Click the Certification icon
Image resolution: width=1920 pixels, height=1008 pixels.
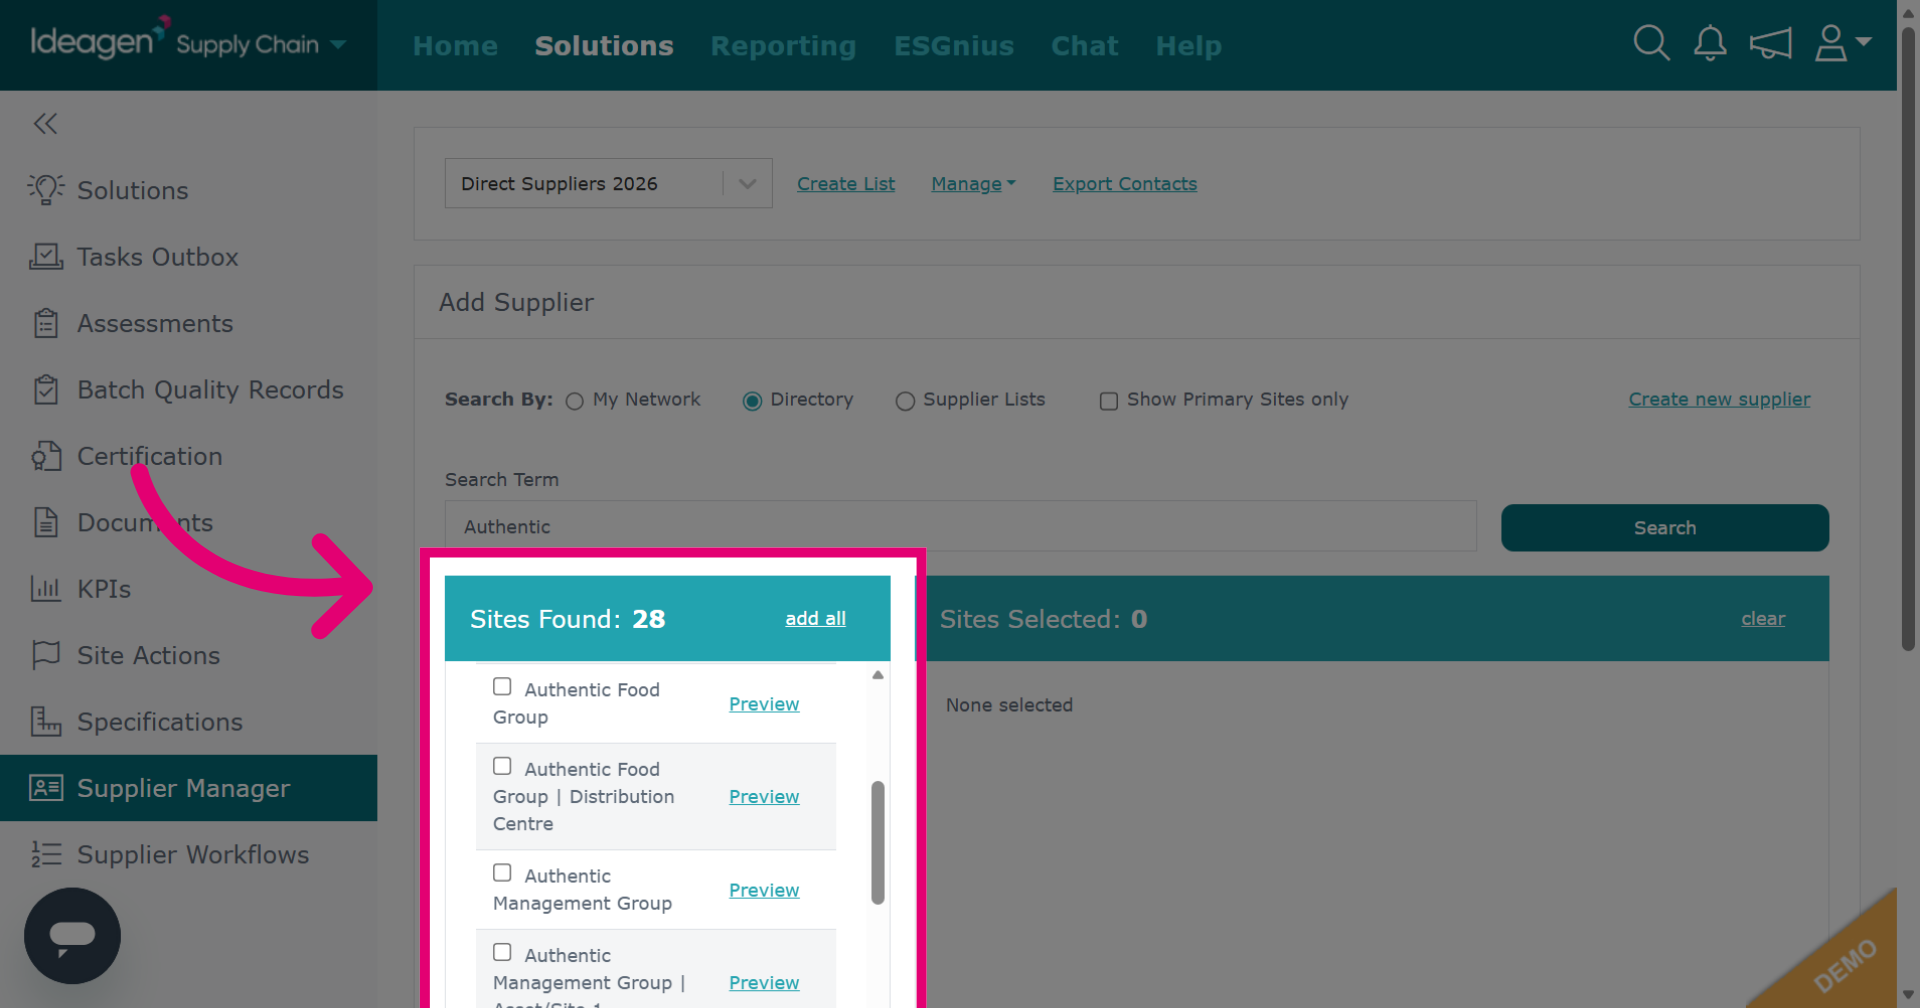click(45, 456)
